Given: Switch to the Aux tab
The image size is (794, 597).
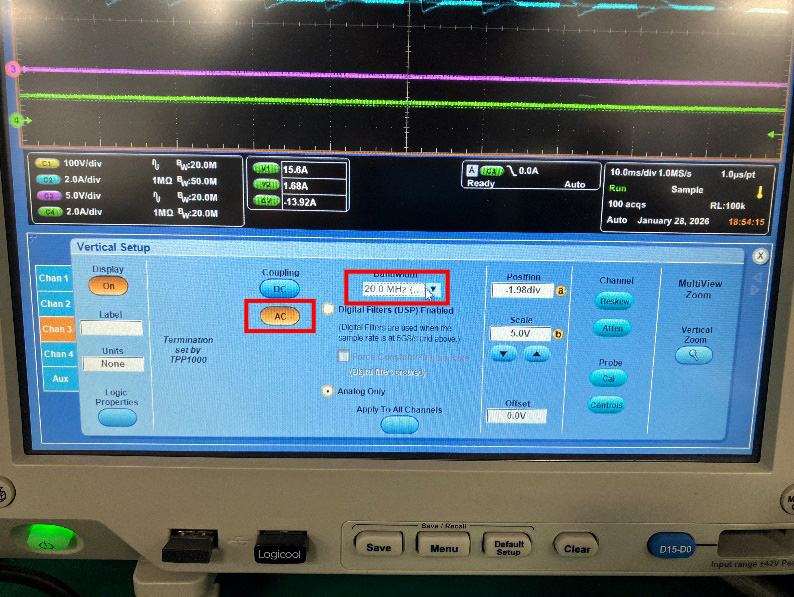Looking at the screenshot, I should pos(59,379).
